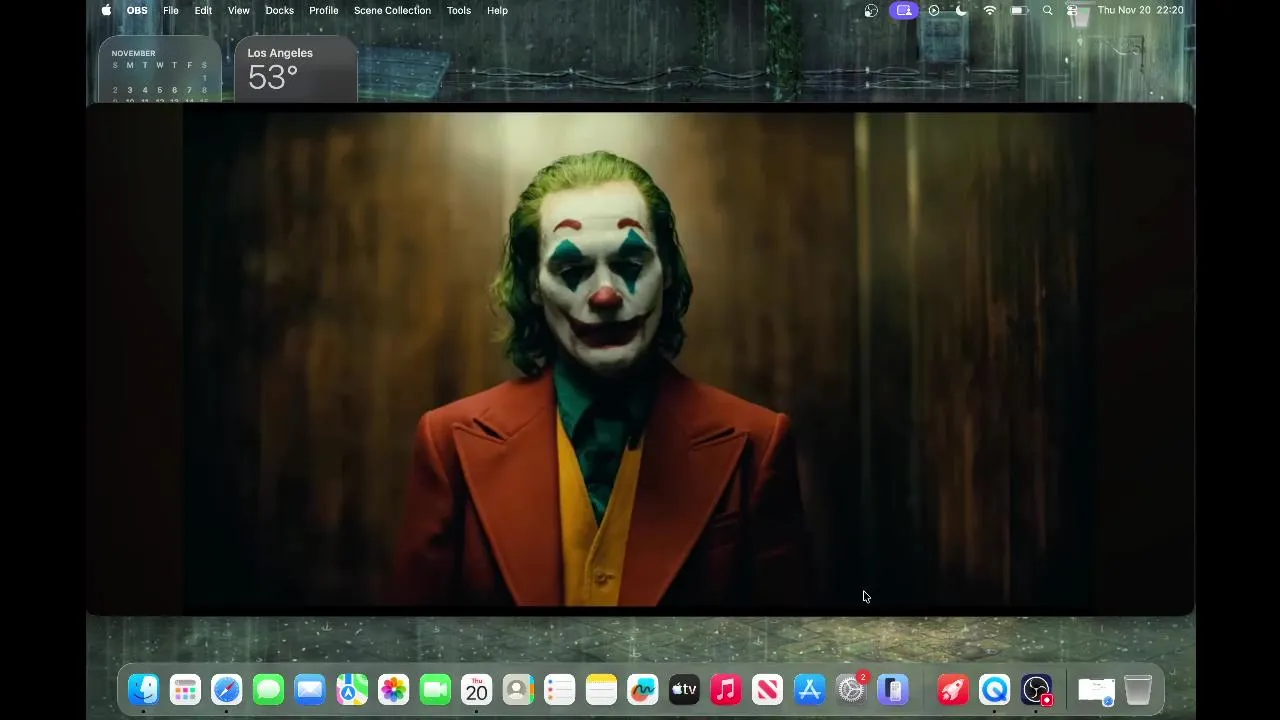
Task: Open System Settings from the dock
Action: (851, 689)
